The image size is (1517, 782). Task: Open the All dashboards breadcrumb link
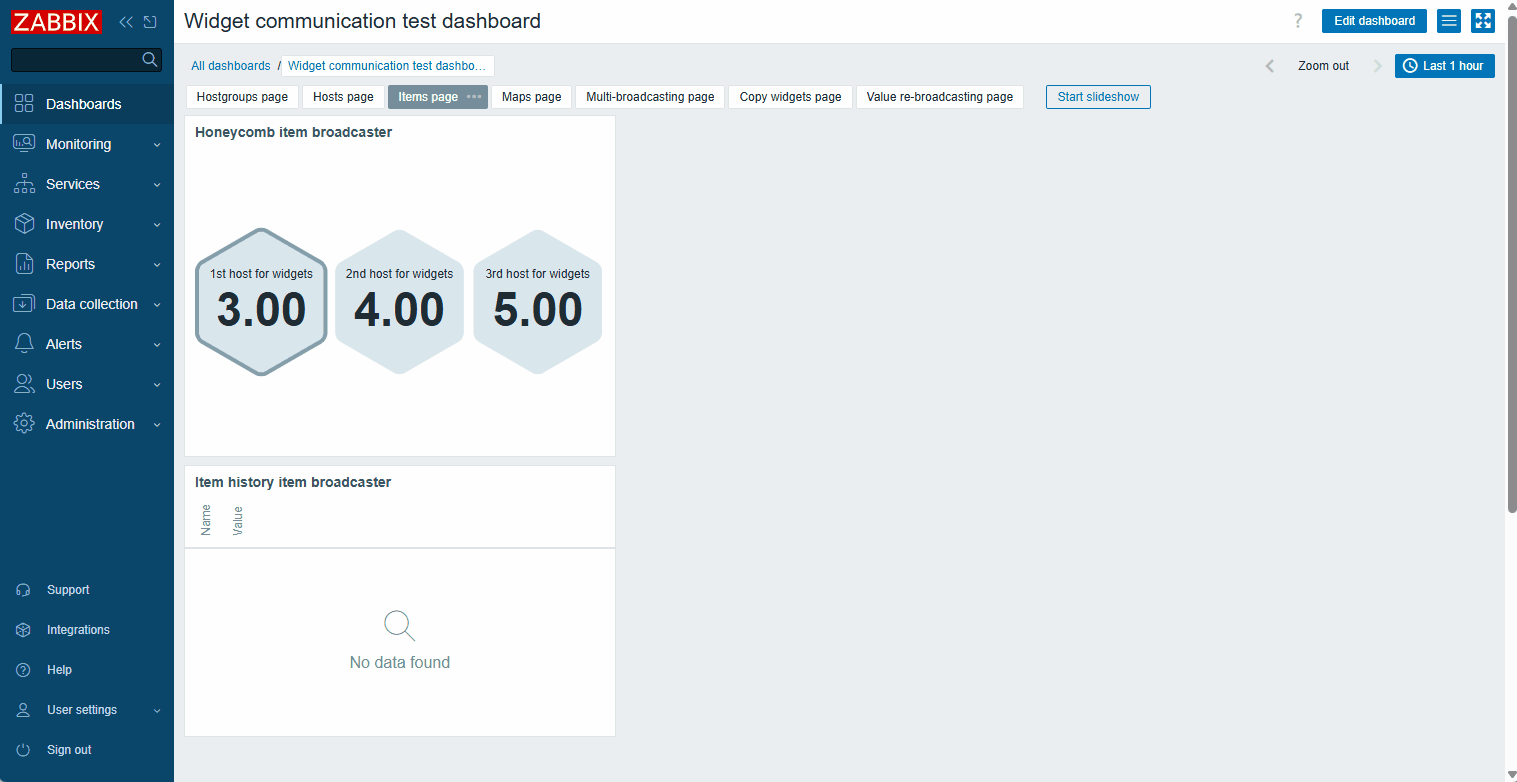click(x=231, y=66)
